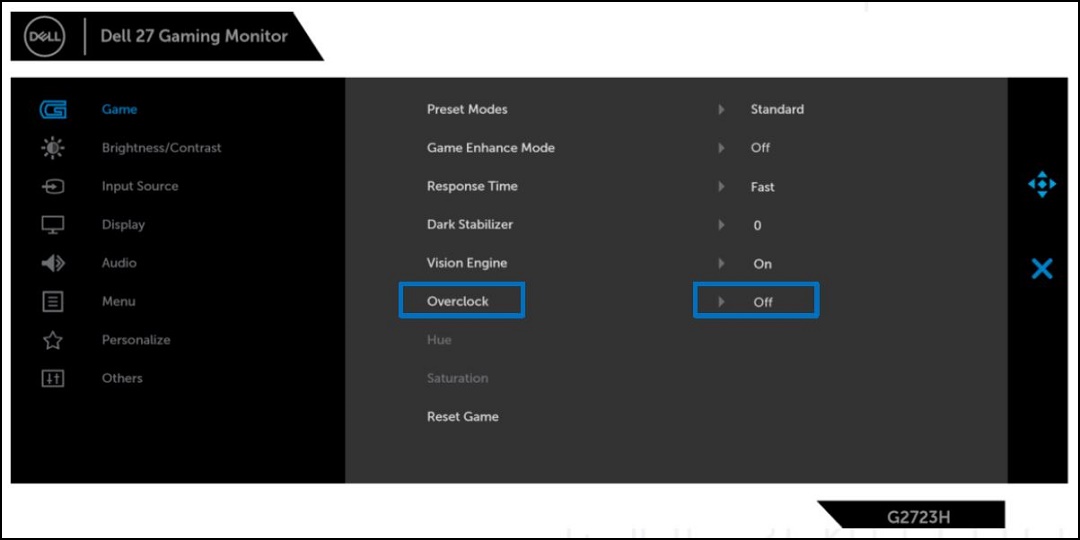
Task: Click the Input Source icon
Action: 53,186
